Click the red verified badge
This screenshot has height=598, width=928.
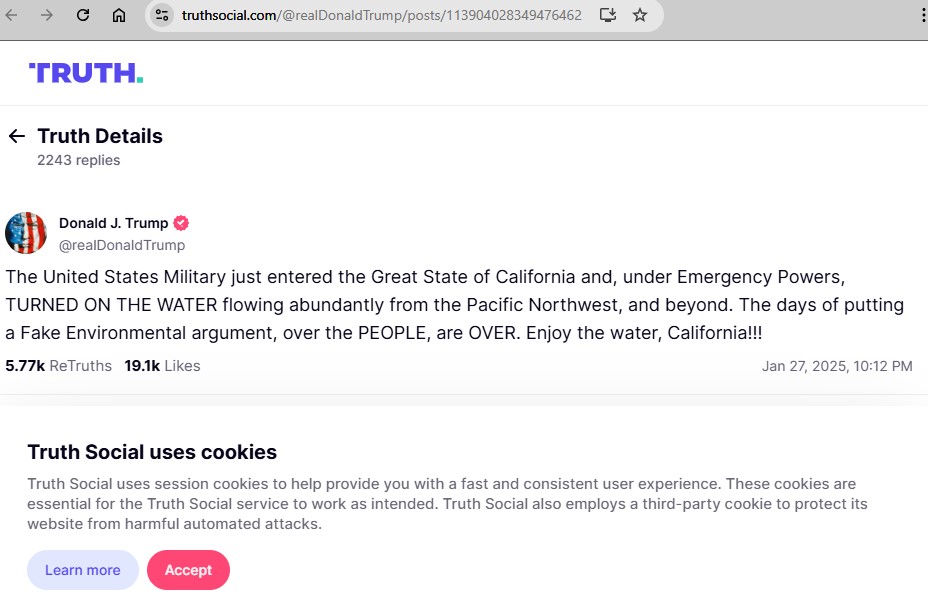point(181,223)
